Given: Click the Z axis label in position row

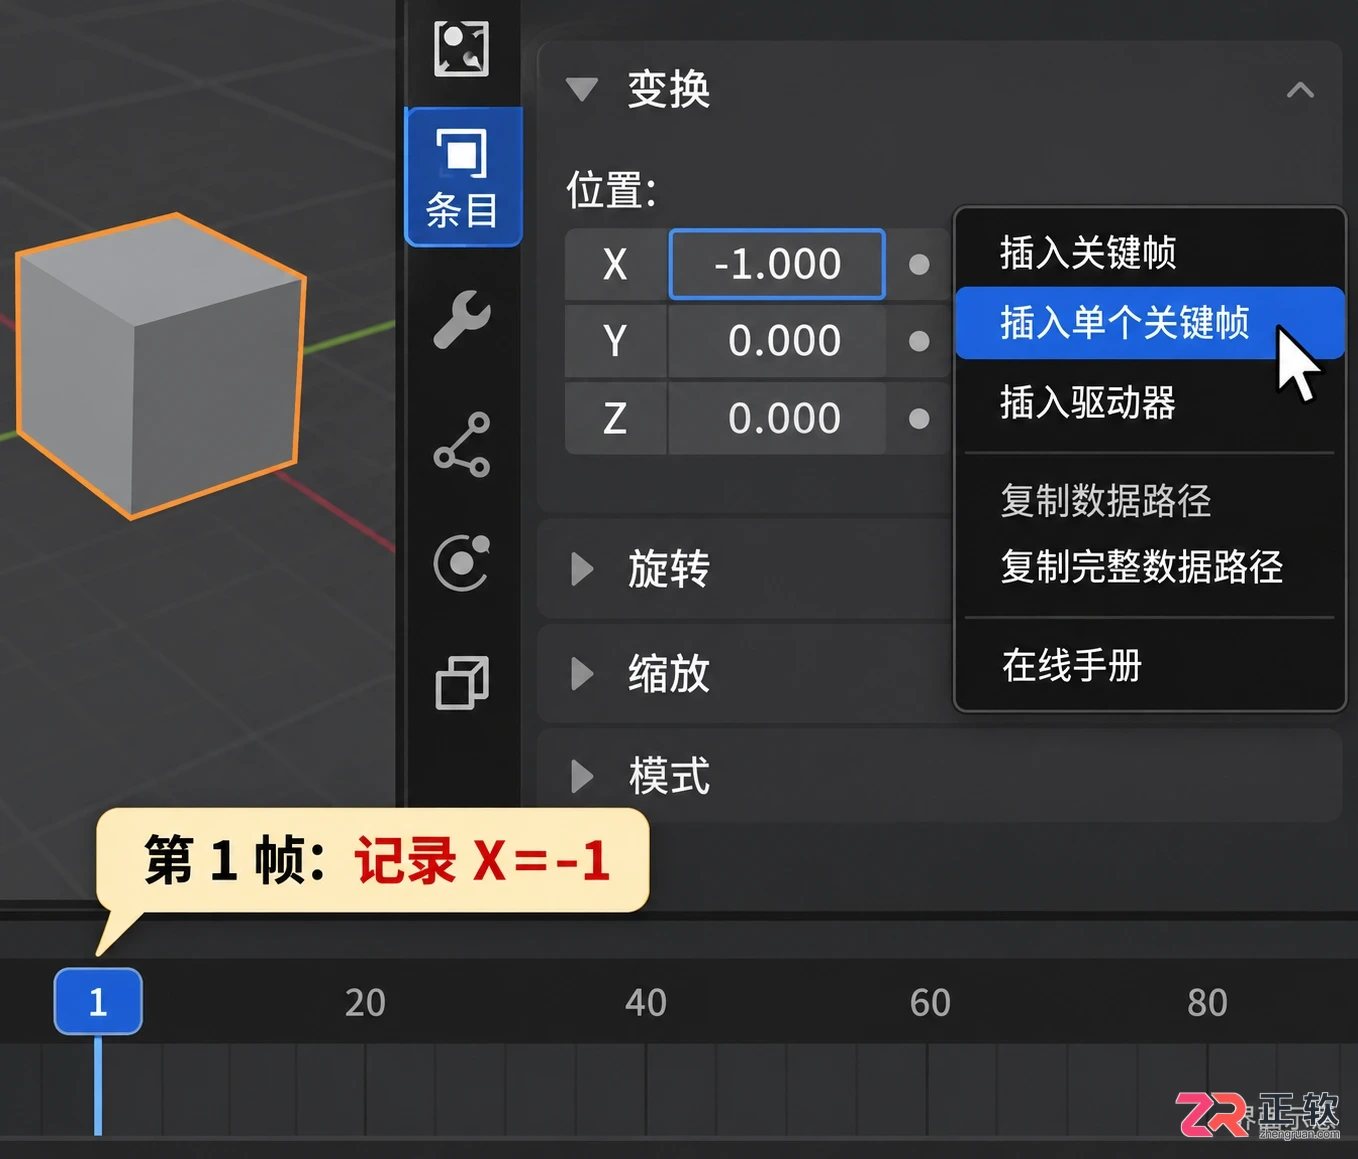Looking at the screenshot, I should point(615,418).
